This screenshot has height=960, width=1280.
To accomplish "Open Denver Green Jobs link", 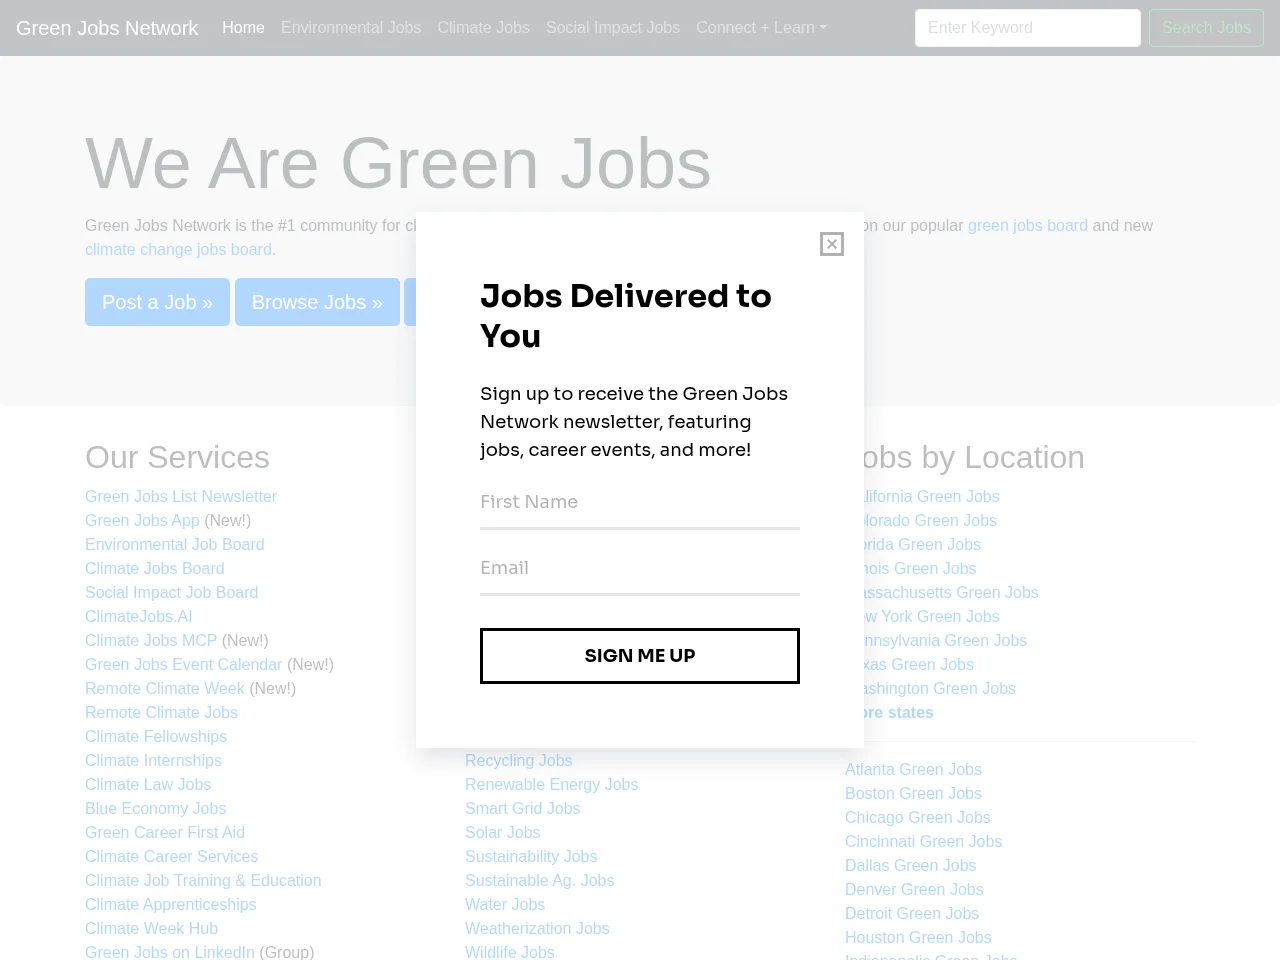I will (914, 889).
